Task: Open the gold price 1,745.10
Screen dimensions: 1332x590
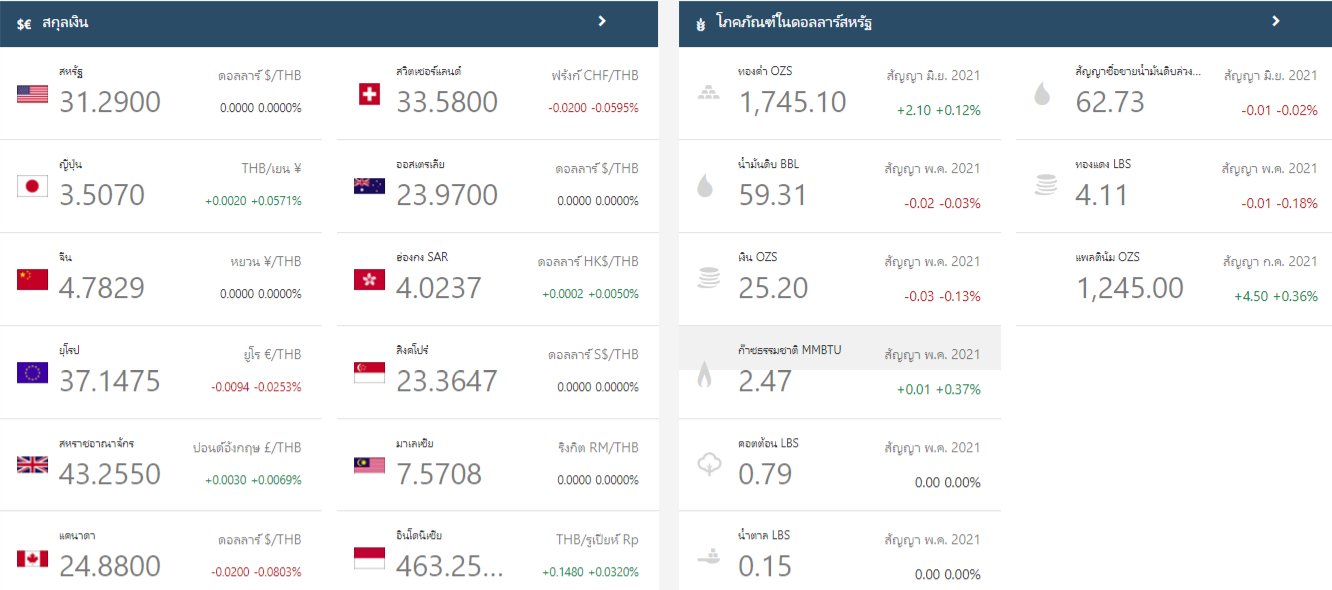Action: point(792,102)
